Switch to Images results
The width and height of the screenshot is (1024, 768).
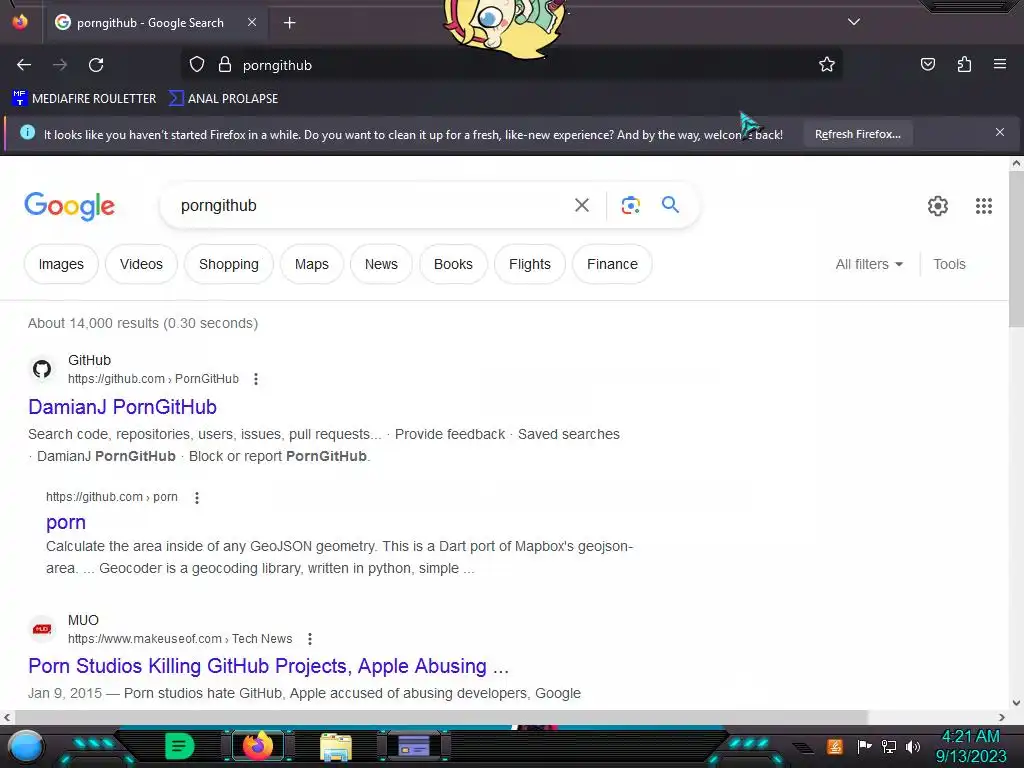[x=61, y=264]
